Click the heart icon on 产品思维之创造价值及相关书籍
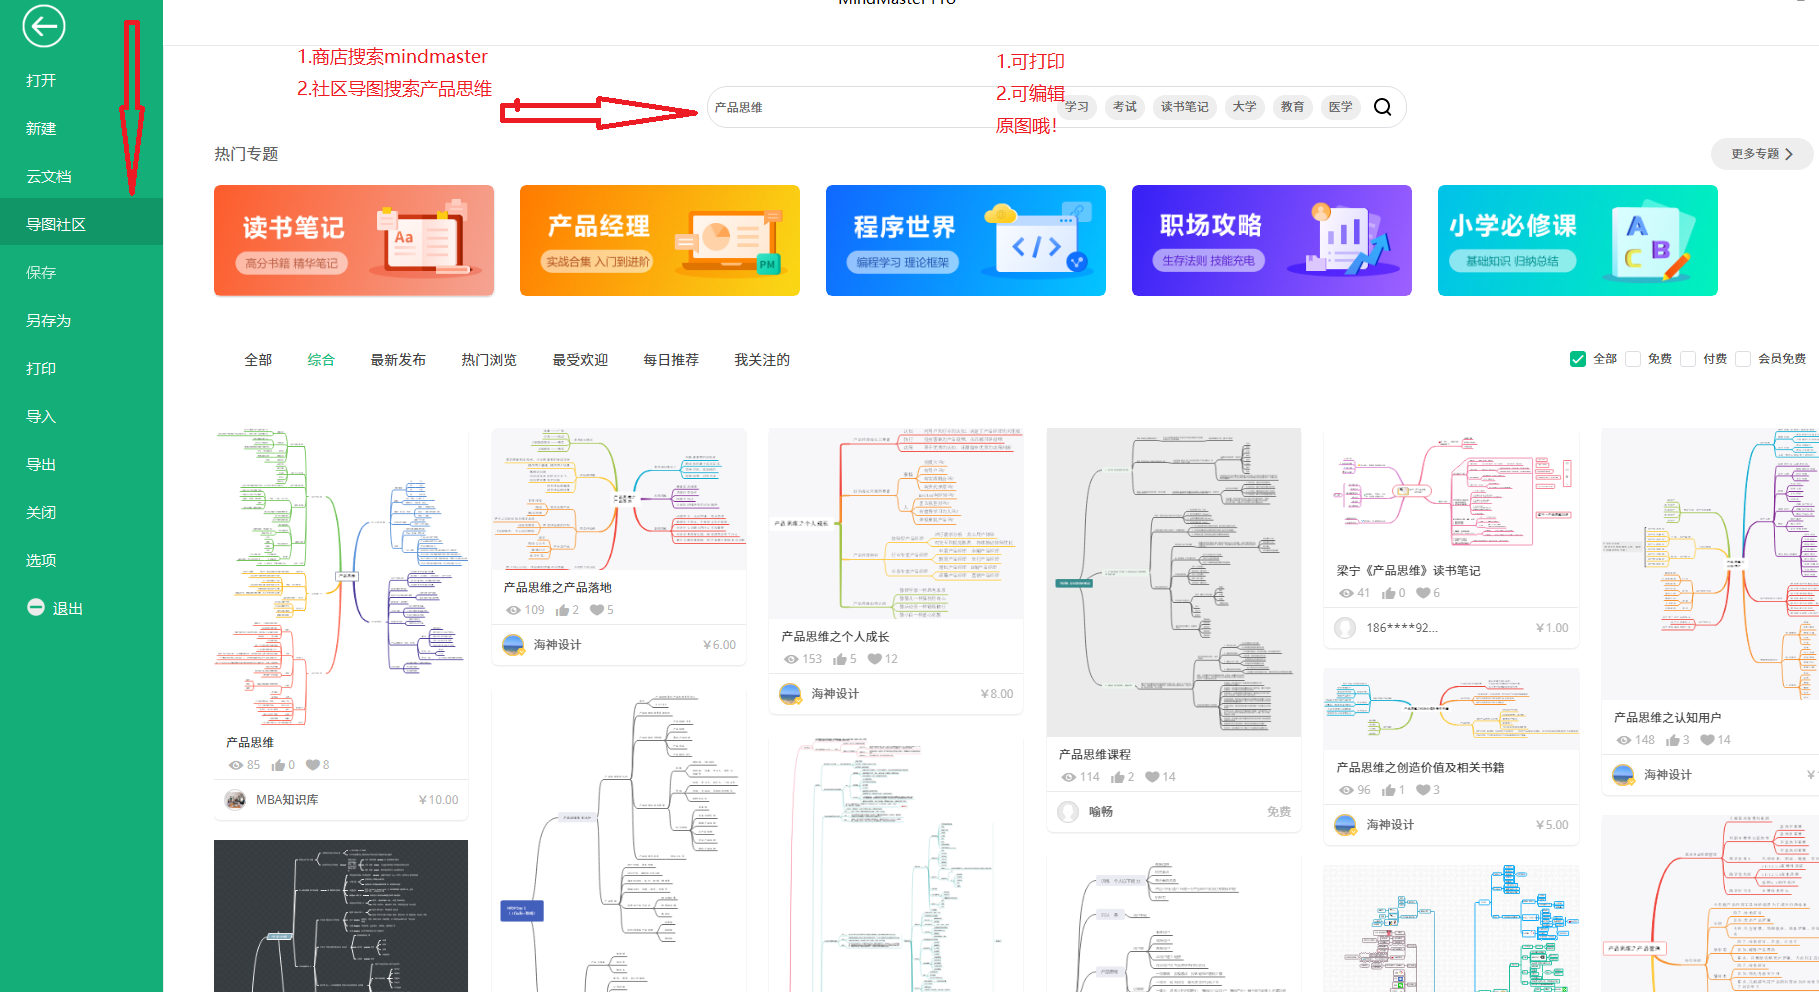 [x=1423, y=790]
